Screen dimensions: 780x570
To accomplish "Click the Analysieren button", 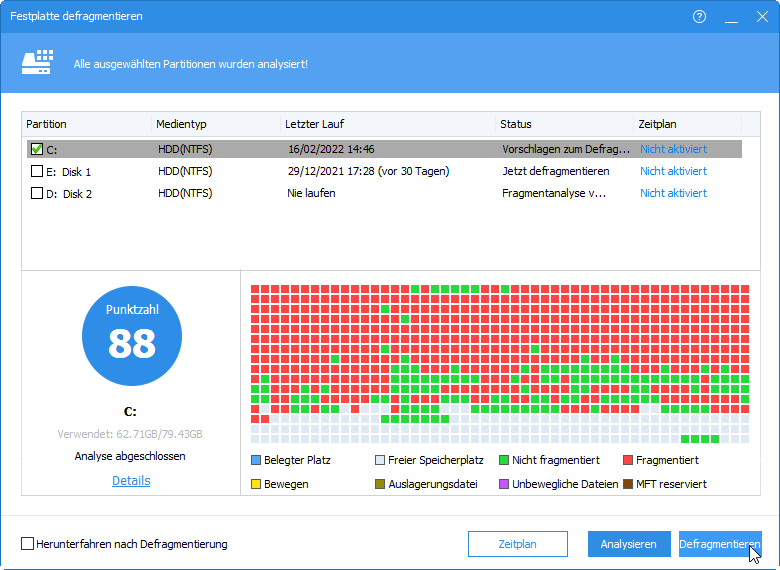I will click(628, 544).
